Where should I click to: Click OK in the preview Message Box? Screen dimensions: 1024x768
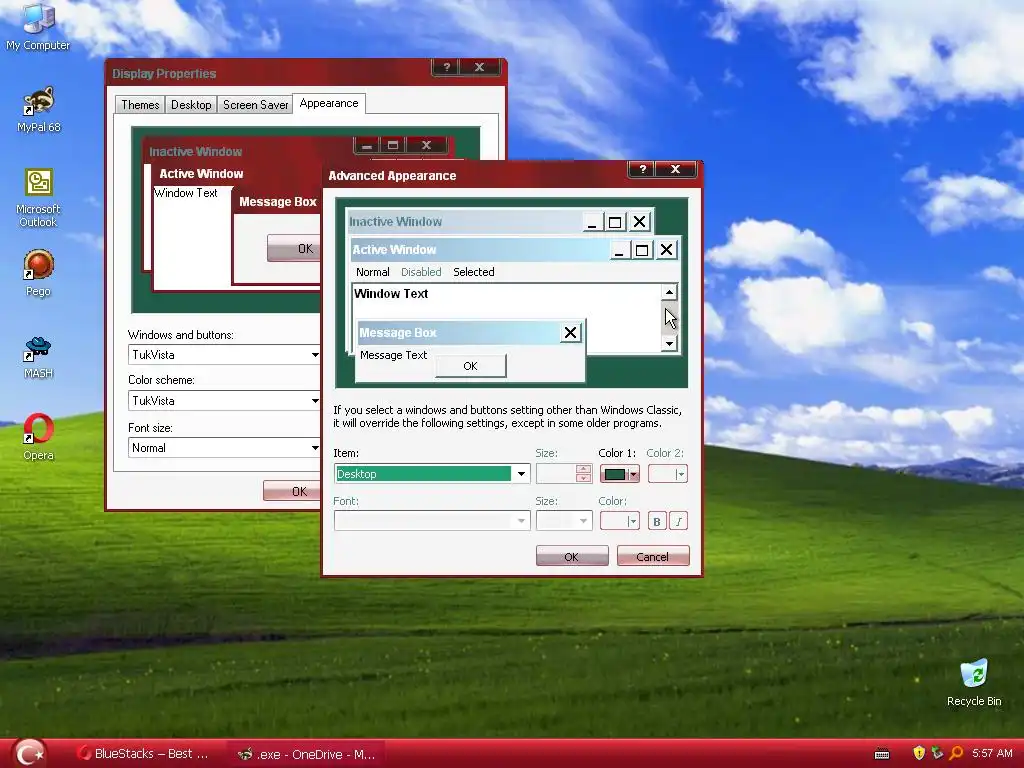pyautogui.click(x=470, y=366)
